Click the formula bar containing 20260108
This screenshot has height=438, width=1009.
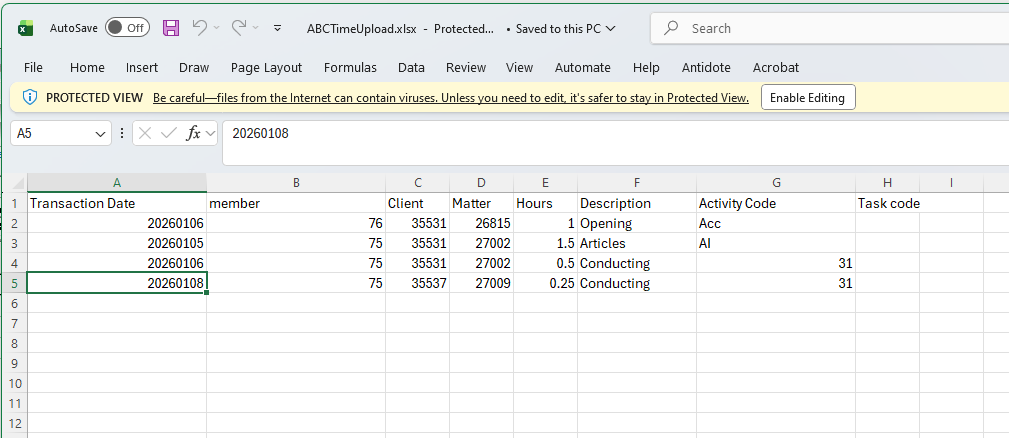(x=615, y=143)
